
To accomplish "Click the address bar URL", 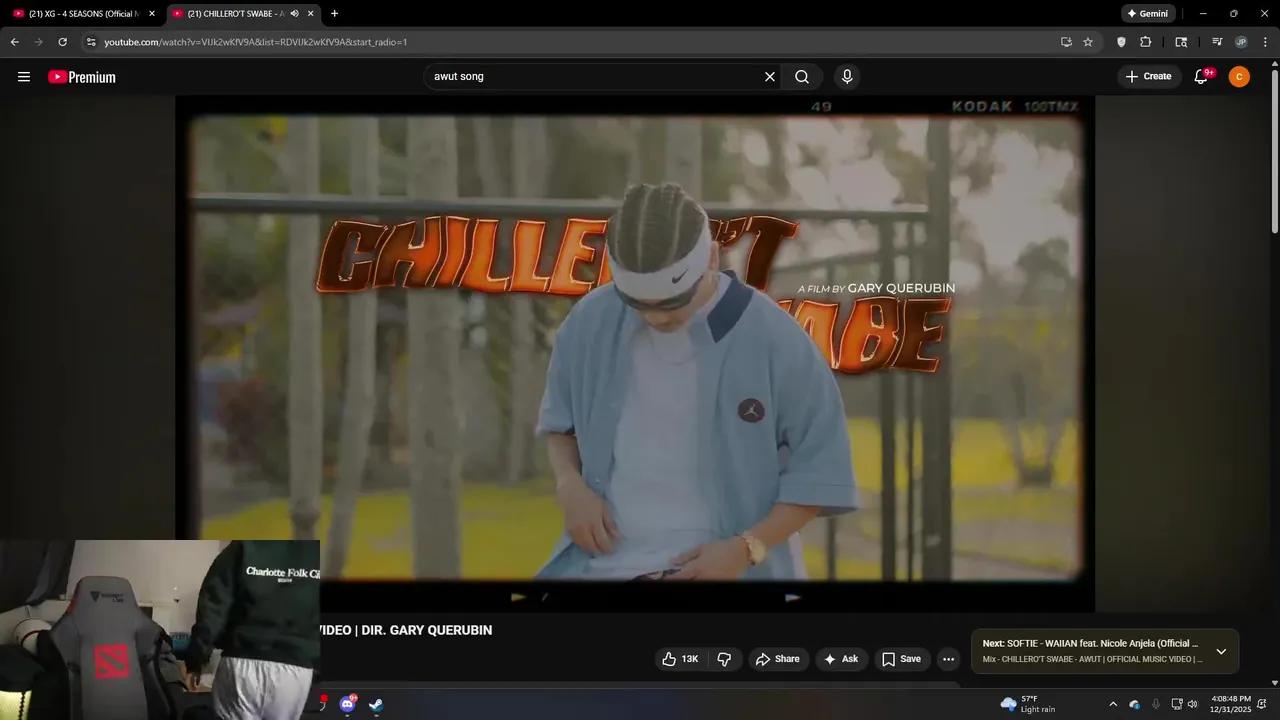I will (255, 42).
